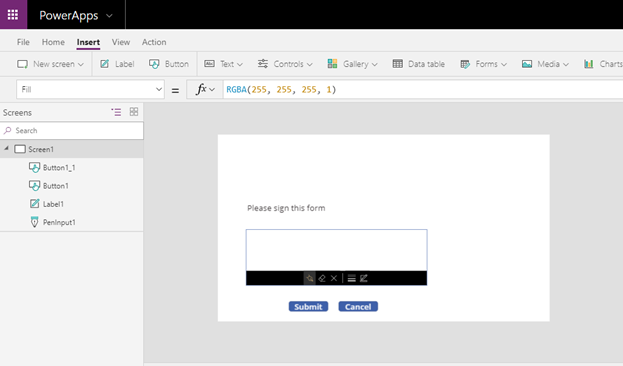Open the Action tab
623x366 pixels.
pos(154,42)
